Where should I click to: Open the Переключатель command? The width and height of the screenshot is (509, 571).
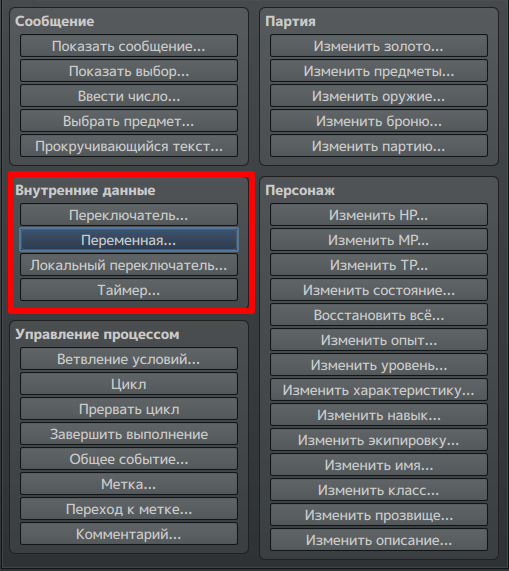(129, 215)
